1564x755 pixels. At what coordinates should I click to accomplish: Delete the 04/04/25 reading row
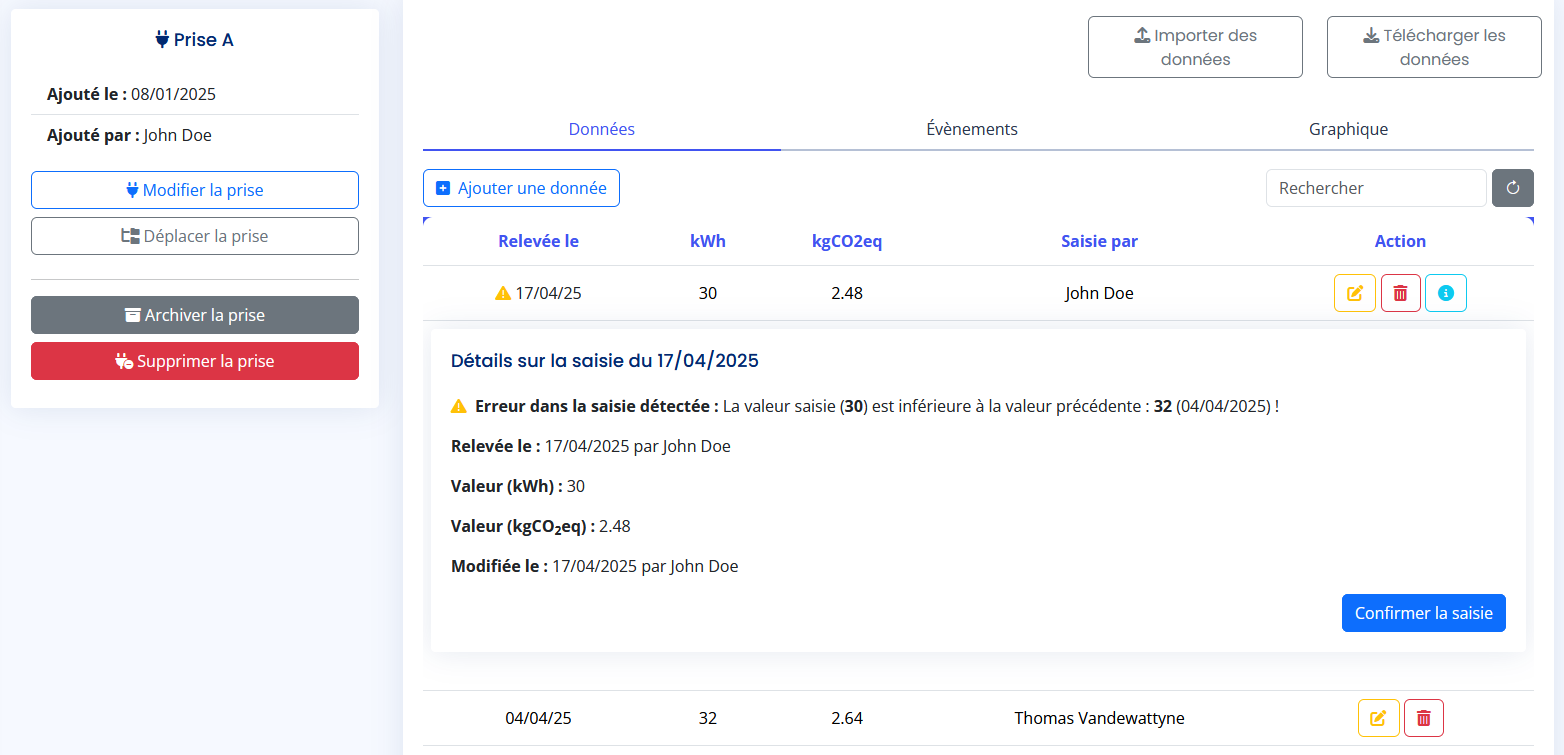[x=1423, y=718]
